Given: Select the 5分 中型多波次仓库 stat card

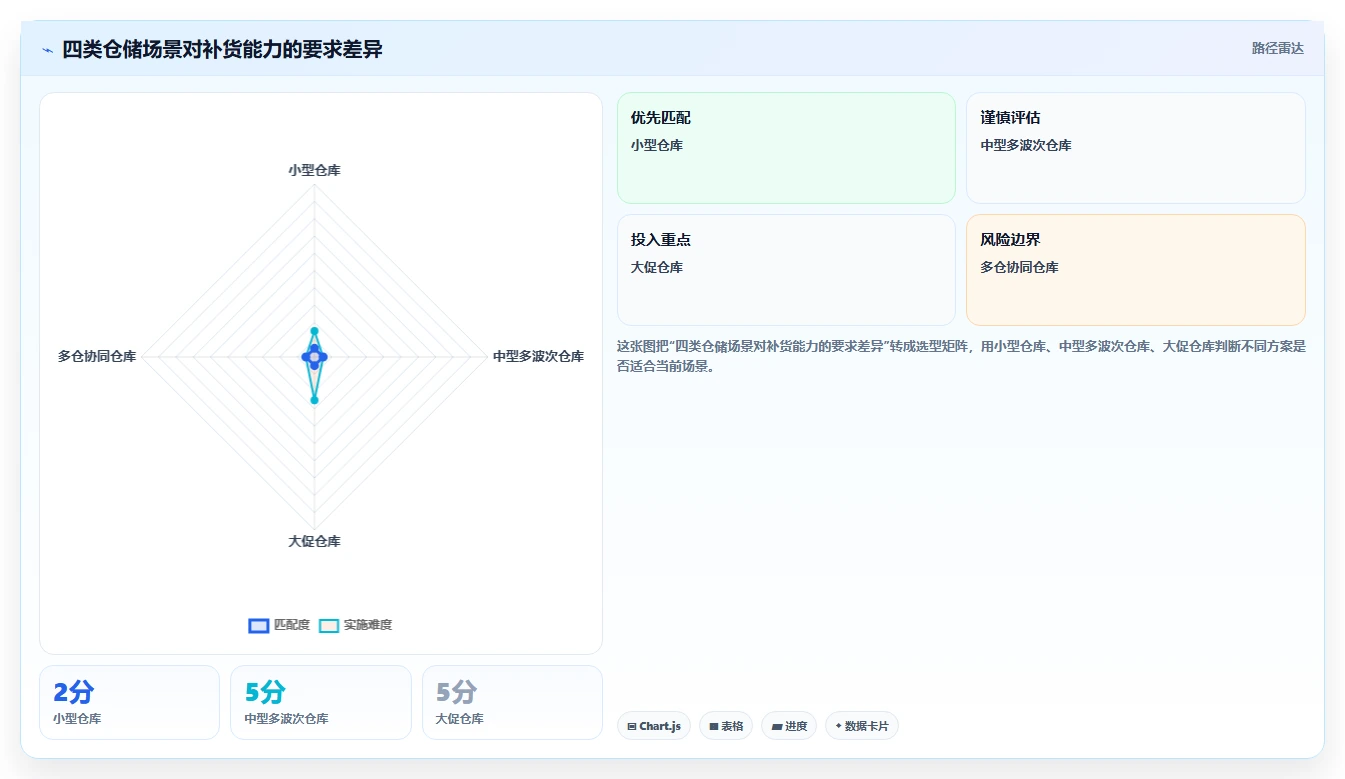Looking at the screenshot, I should pyautogui.click(x=321, y=702).
